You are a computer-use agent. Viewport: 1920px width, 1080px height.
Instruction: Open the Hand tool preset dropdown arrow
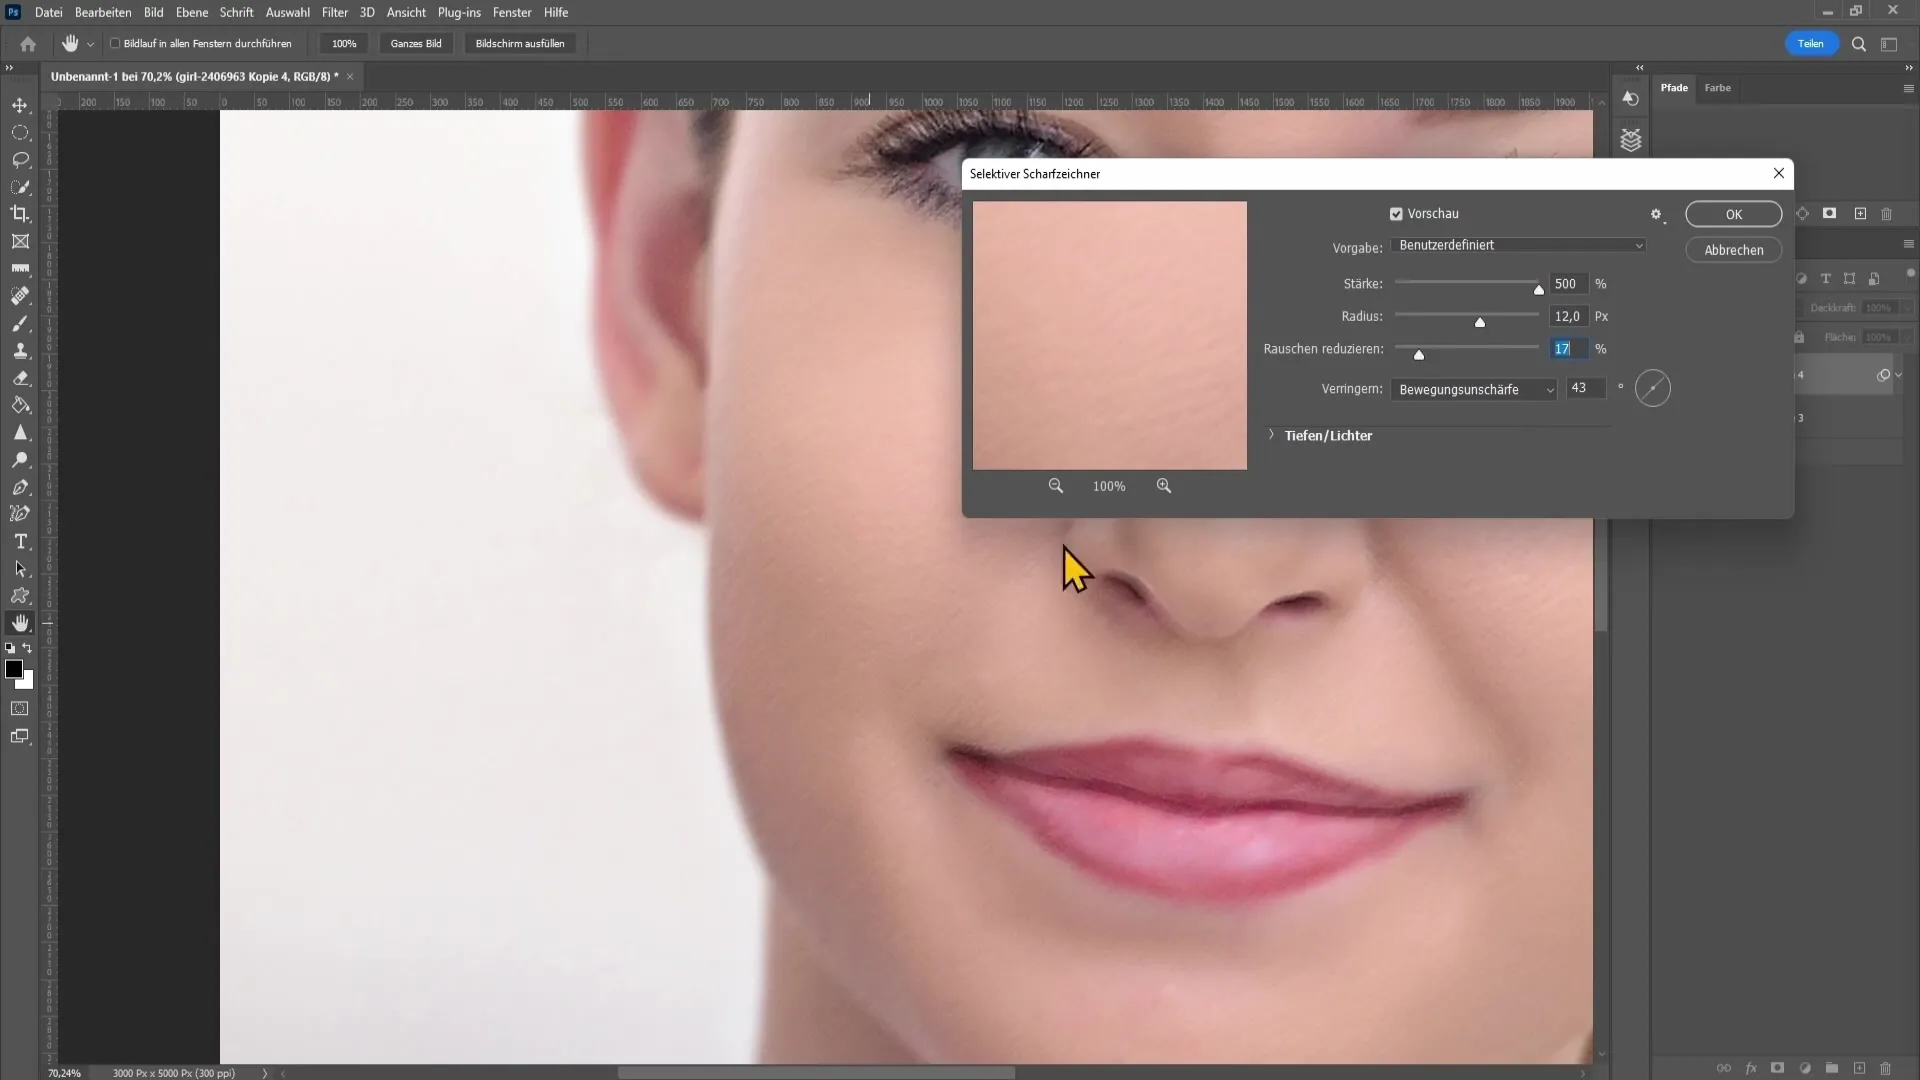coord(90,44)
